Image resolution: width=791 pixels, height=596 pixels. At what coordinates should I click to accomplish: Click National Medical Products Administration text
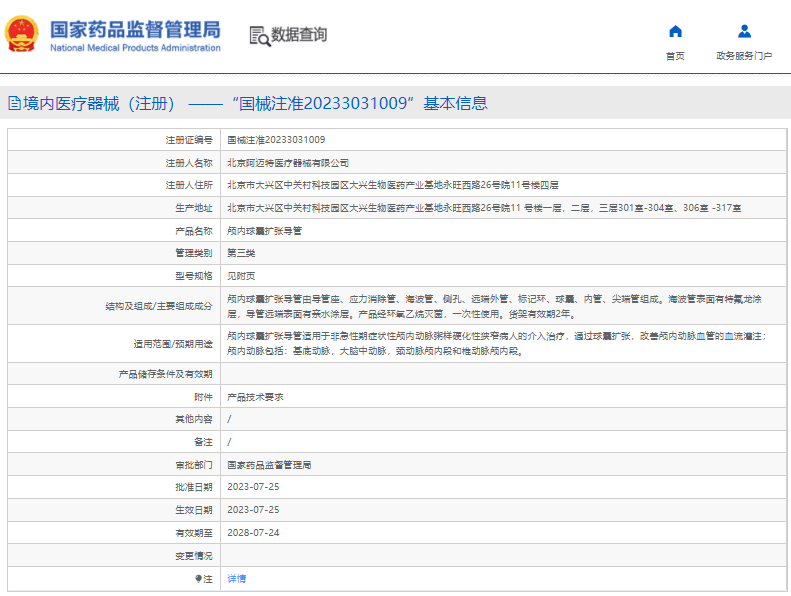(135, 48)
